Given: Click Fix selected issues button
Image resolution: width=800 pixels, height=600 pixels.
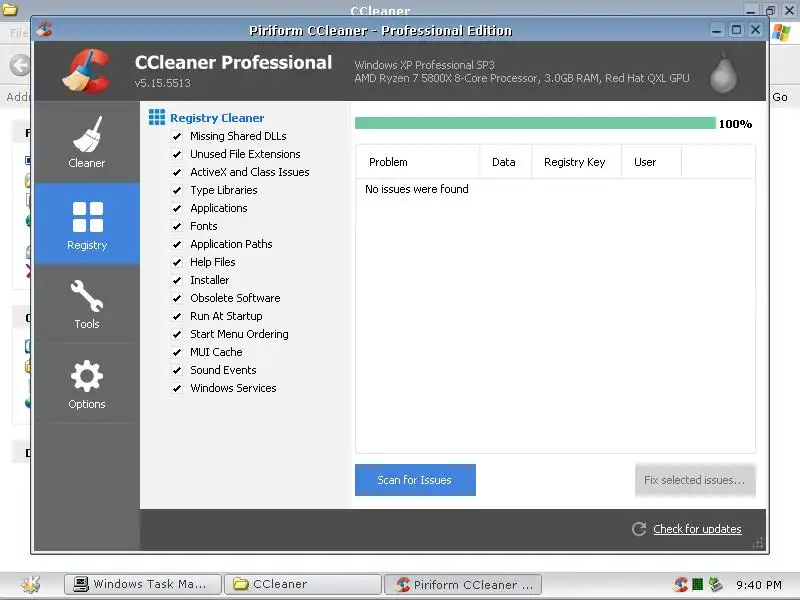Looking at the screenshot, I should (x=695, y=480).
